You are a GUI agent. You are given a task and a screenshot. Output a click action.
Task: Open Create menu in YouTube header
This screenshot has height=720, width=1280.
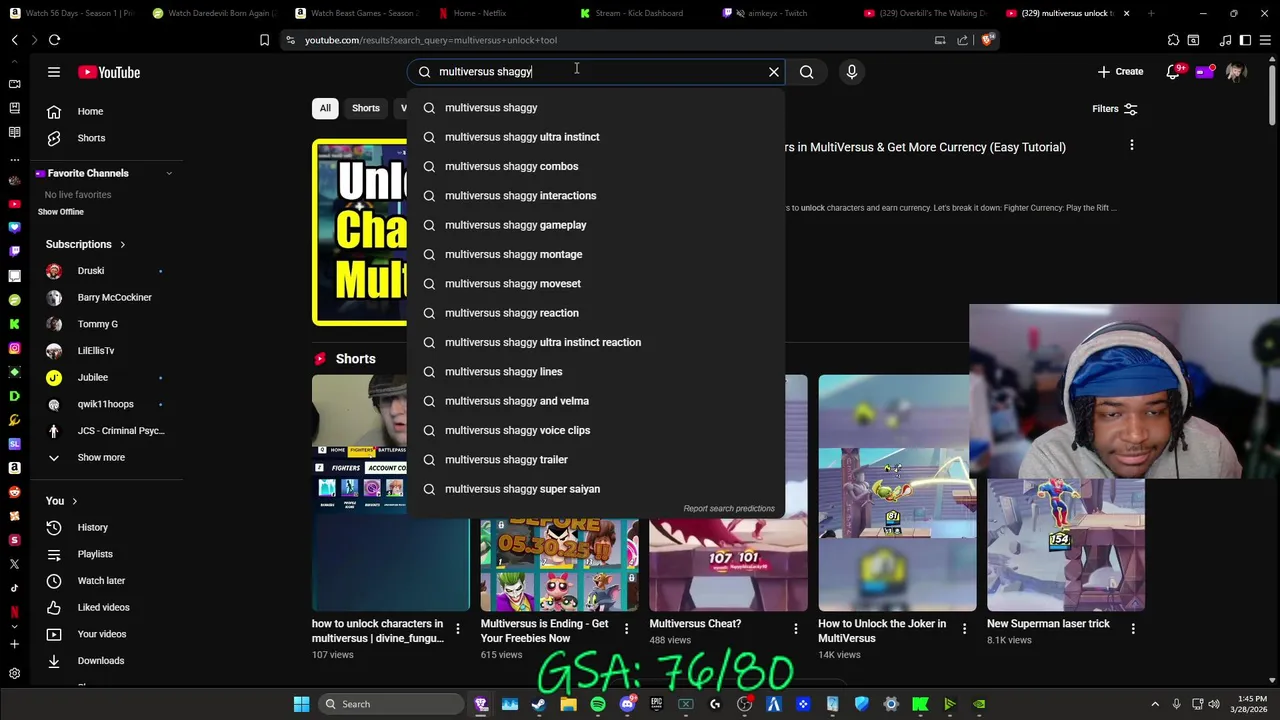pos(1120,72)
